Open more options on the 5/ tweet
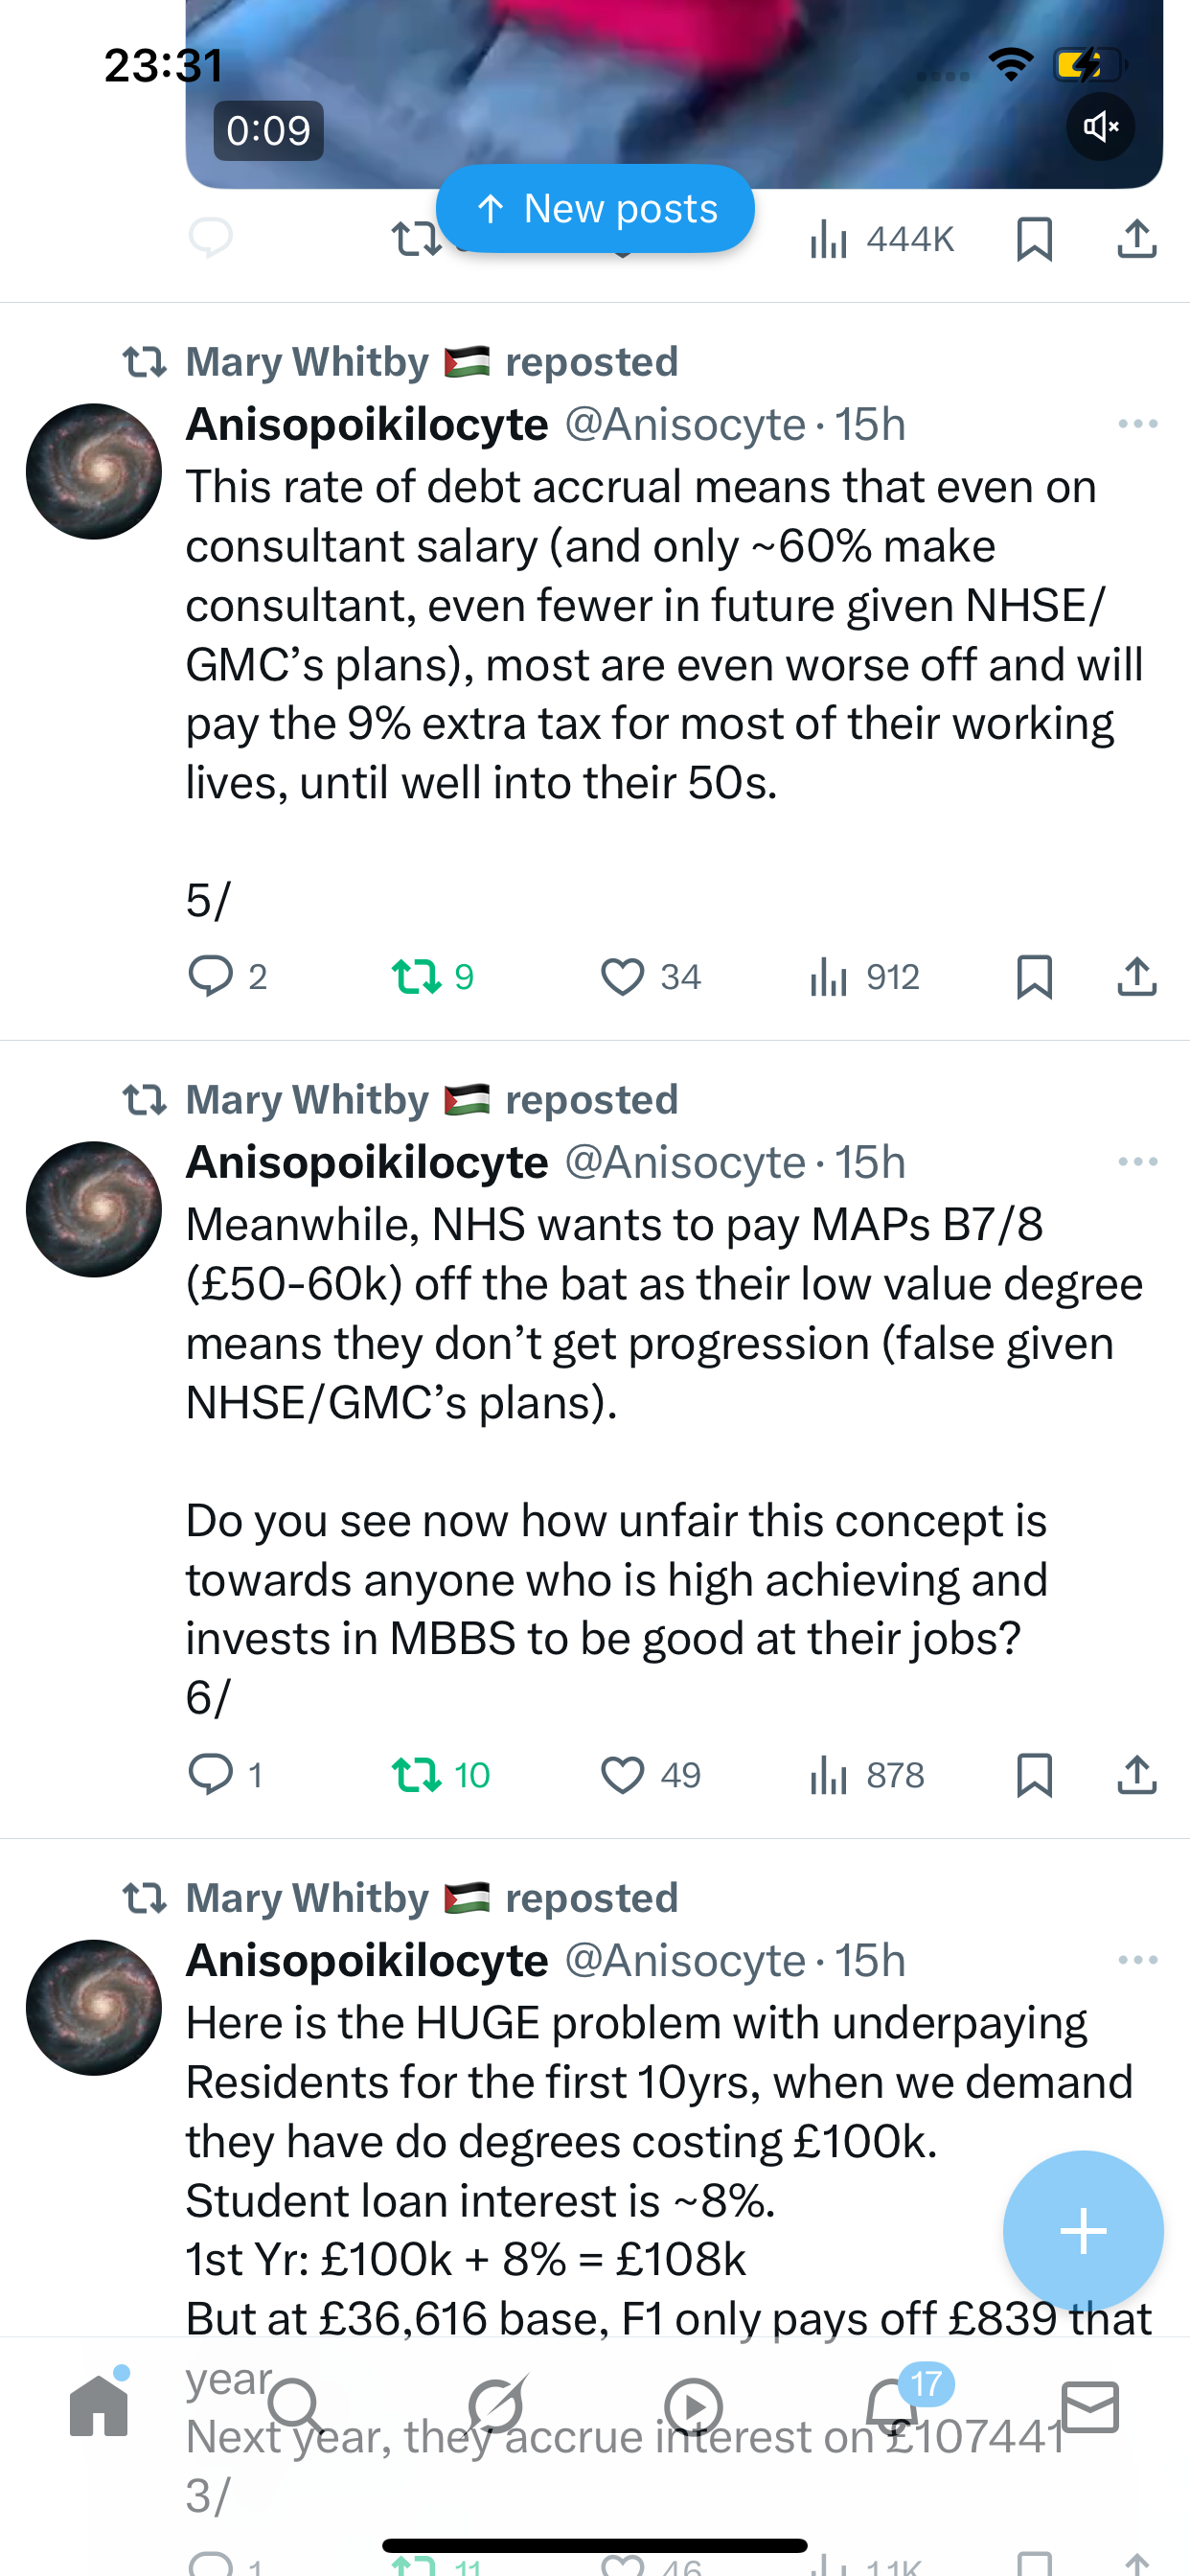 1138,424
